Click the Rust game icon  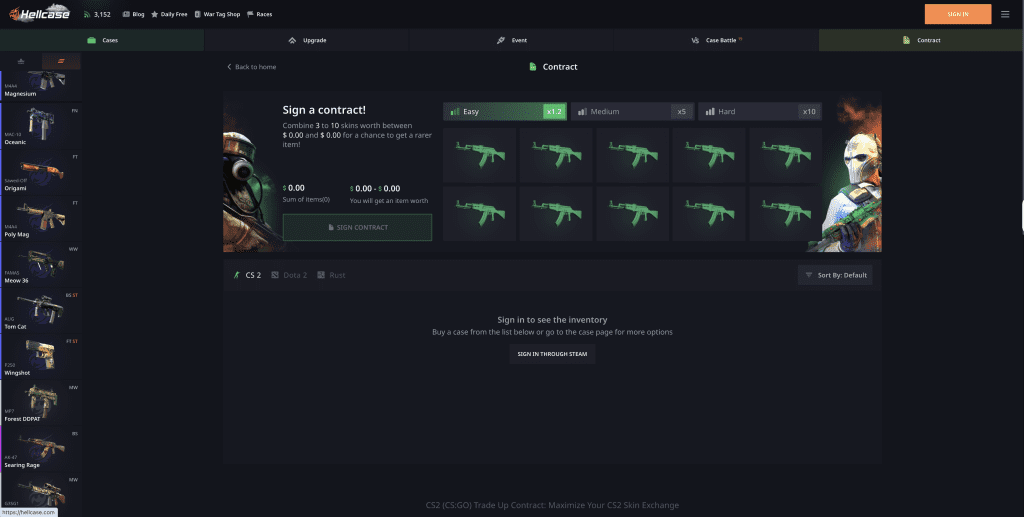pos(321,275)
